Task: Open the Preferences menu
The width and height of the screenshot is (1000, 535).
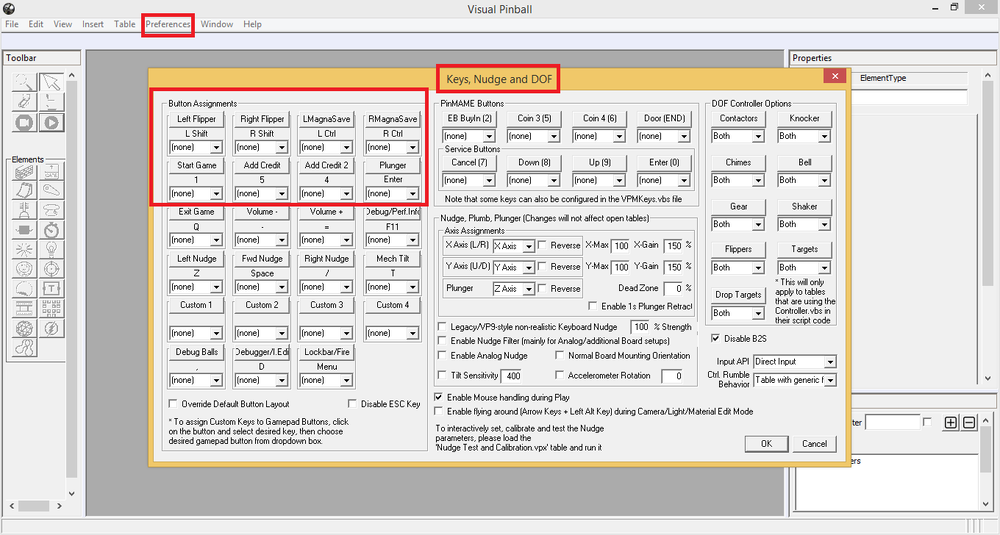Action: click(x=168, y=24)
